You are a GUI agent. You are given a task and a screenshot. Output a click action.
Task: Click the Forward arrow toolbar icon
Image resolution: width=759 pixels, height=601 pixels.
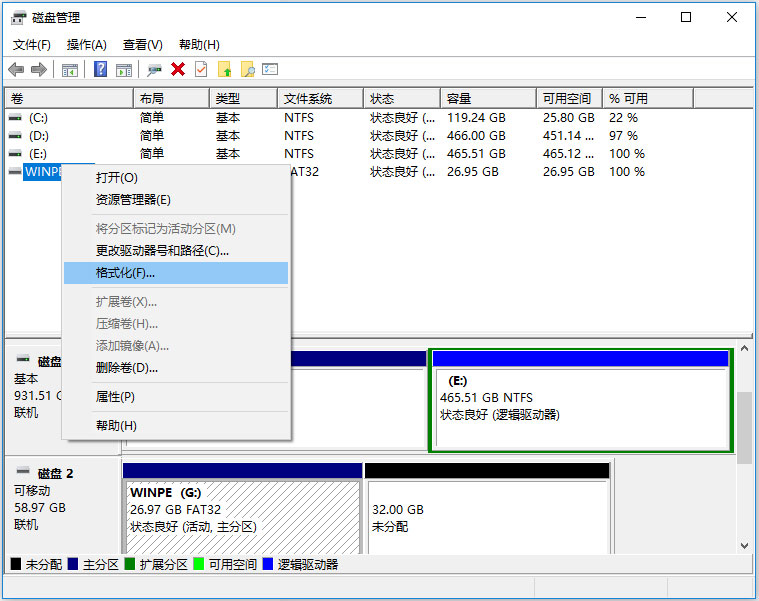pyautogui.click(x=39, y=70)
